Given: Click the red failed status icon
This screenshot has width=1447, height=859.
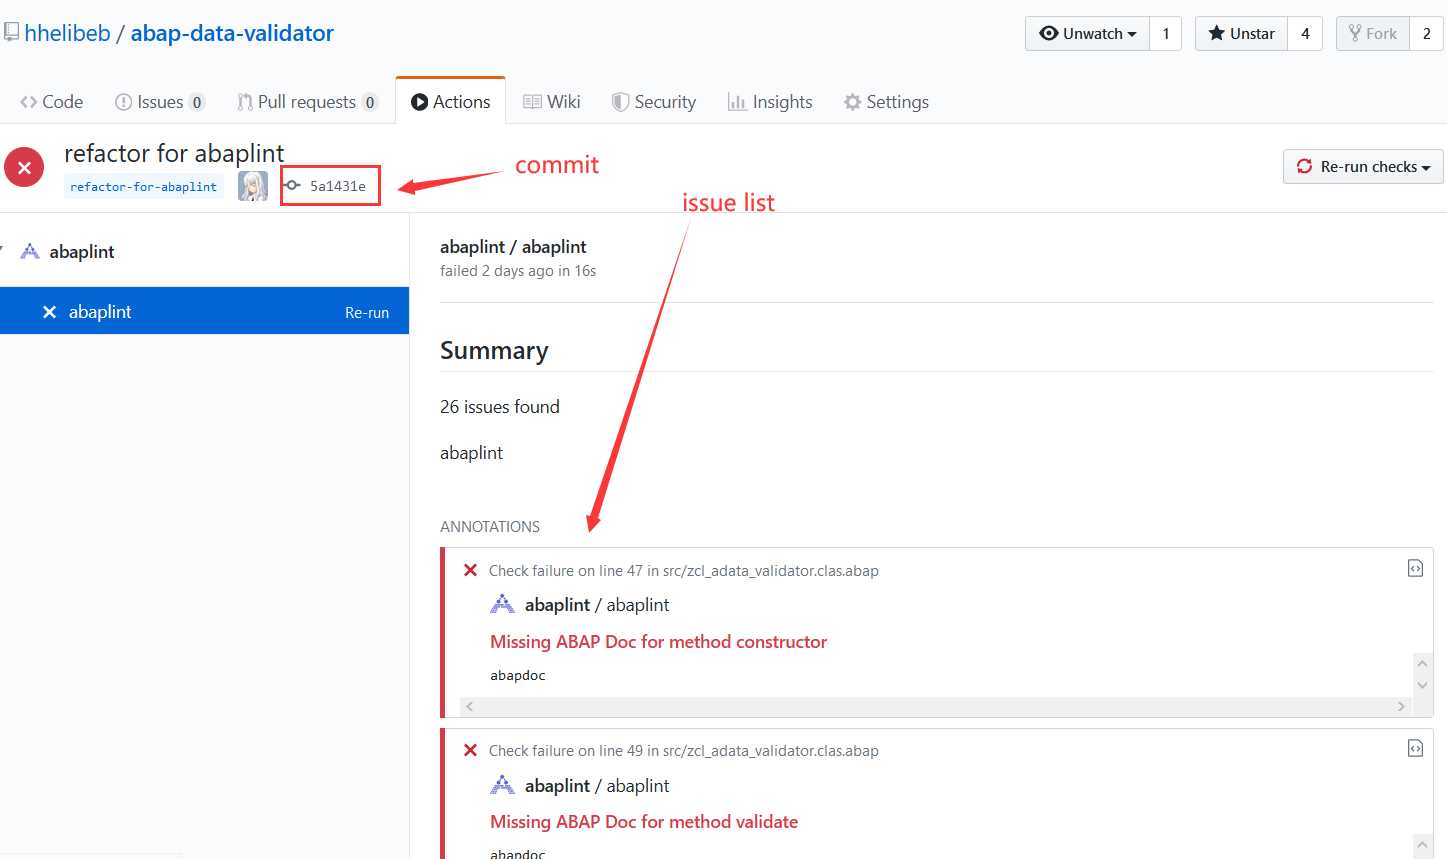Looking at the screenshot, I should (x=24, y=167).
